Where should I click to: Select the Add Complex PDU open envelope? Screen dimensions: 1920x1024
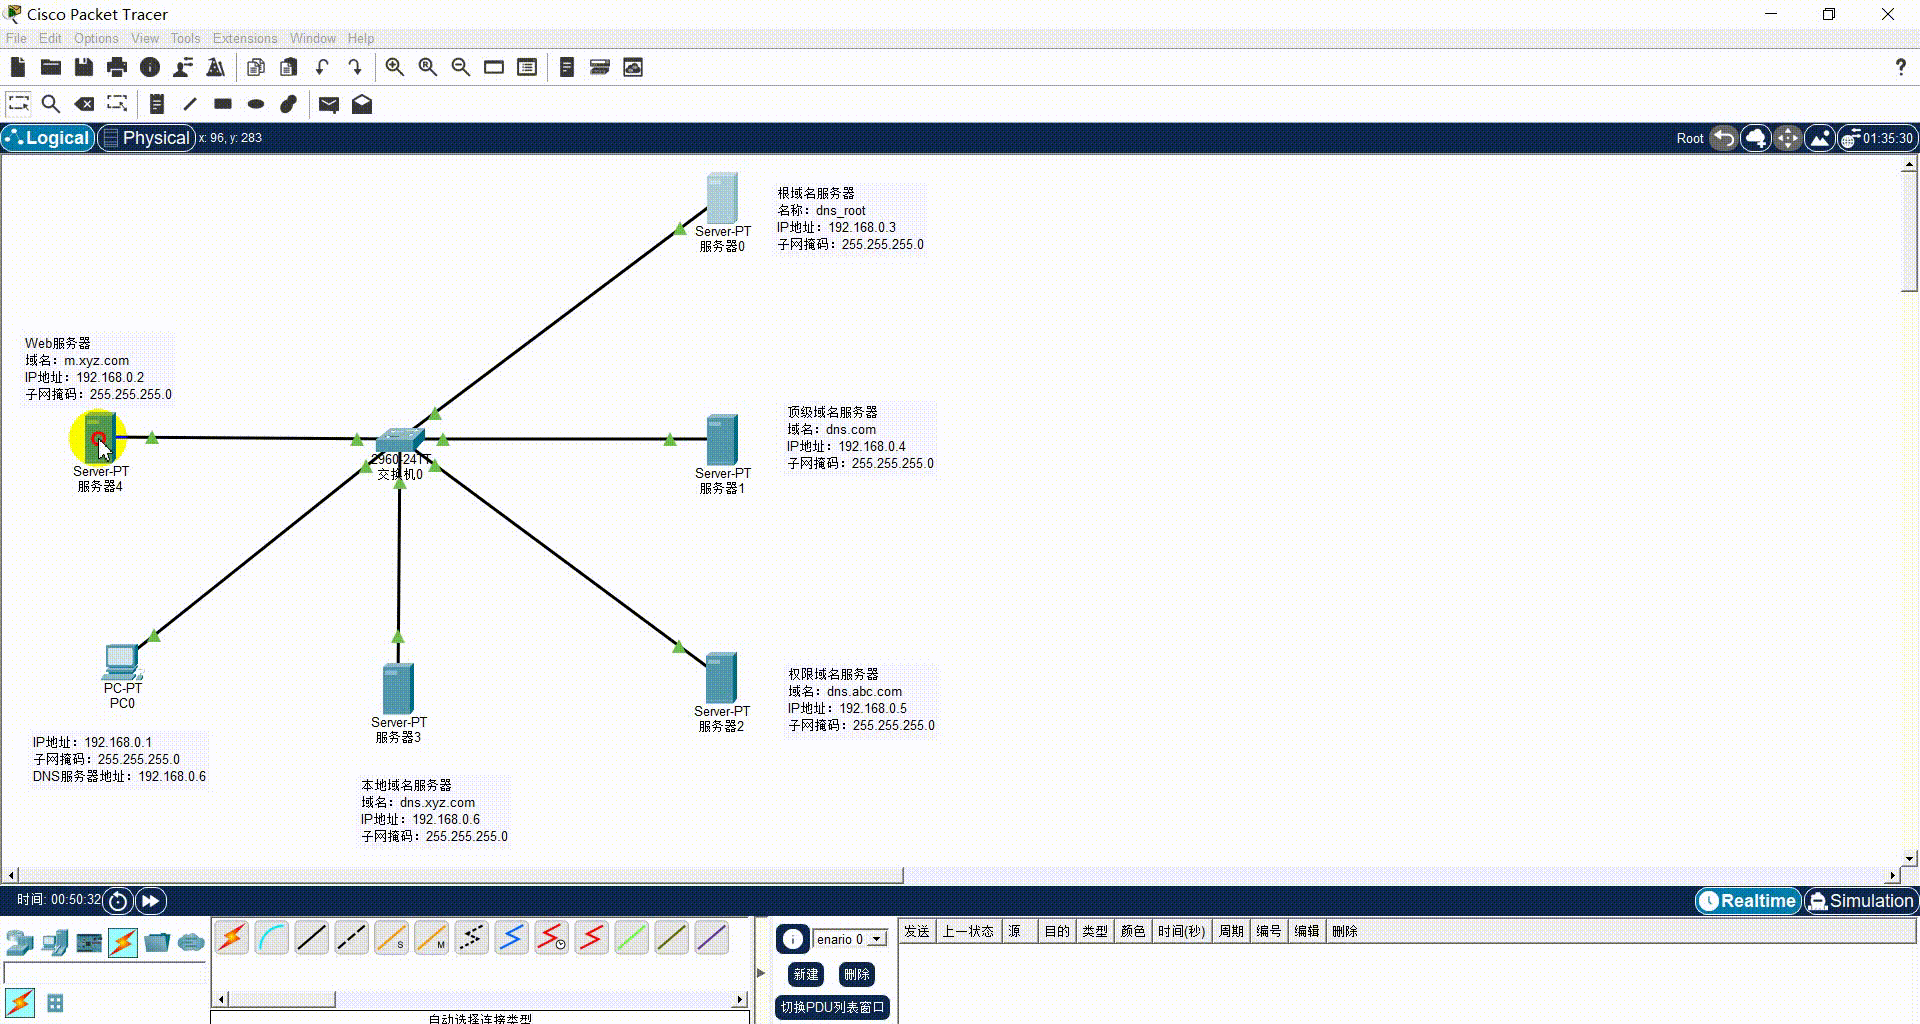(362, 104)
